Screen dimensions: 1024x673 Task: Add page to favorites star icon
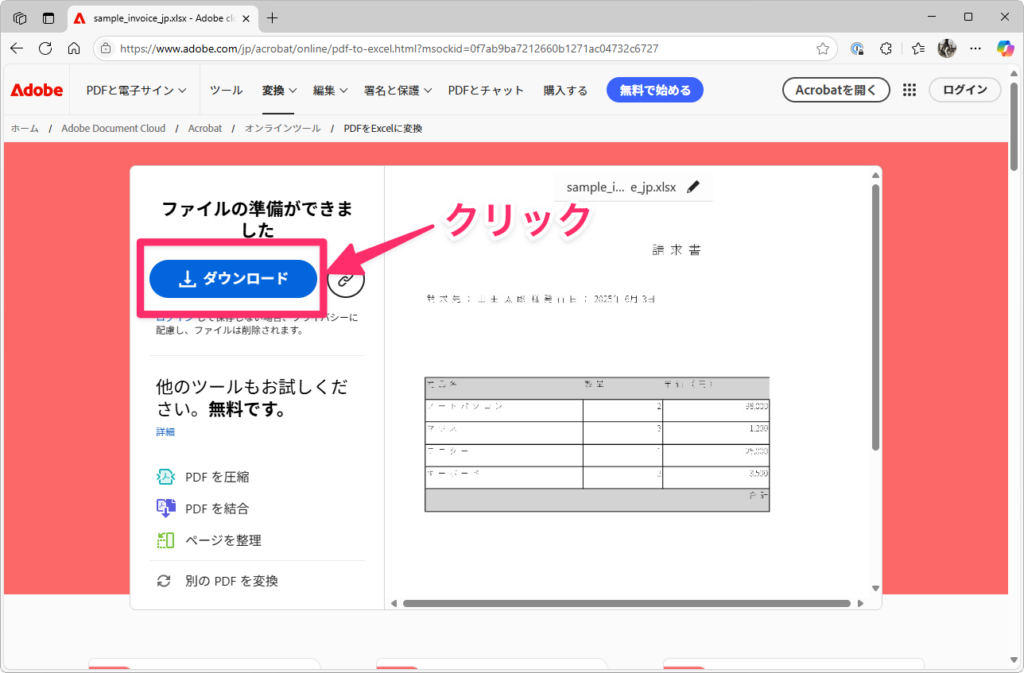click(823, 48)
